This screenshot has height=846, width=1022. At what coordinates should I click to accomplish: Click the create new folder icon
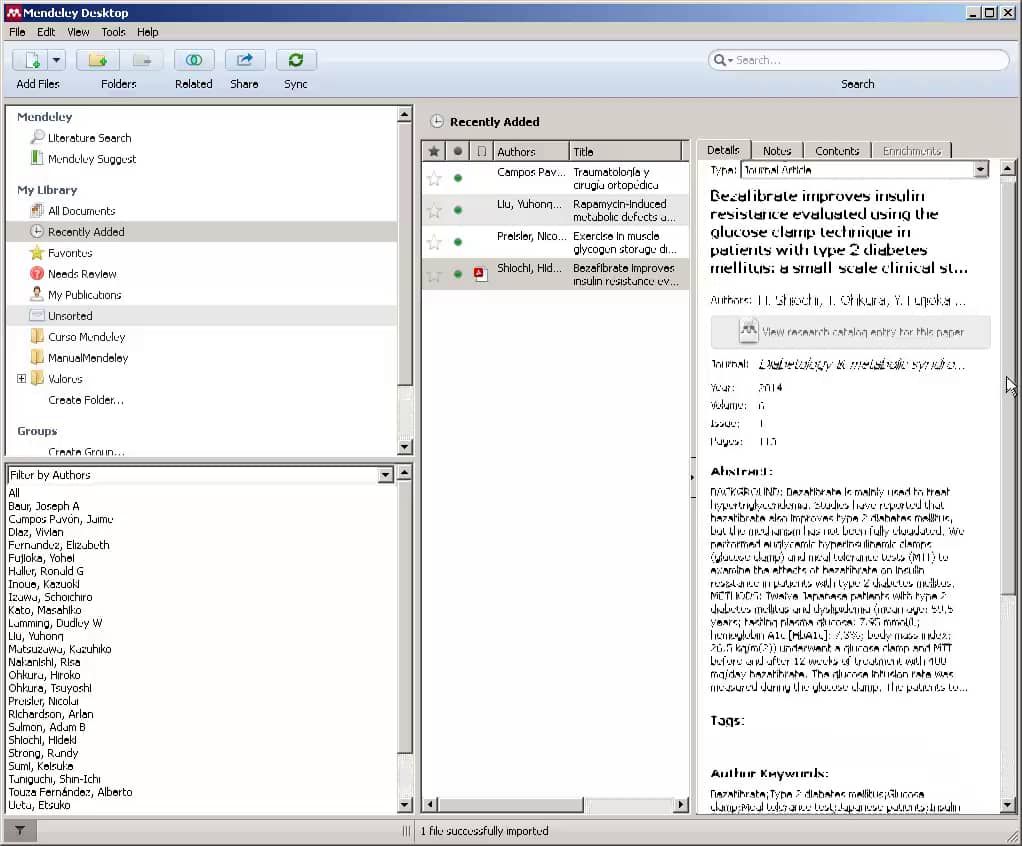pyautogui.click(x=98, y=61)
